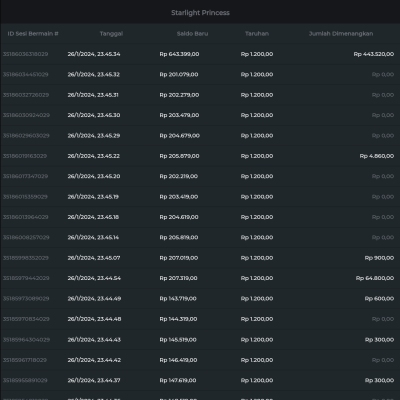
Task: Click the balance Rp 144.319,00
Action: click(178, 319)
